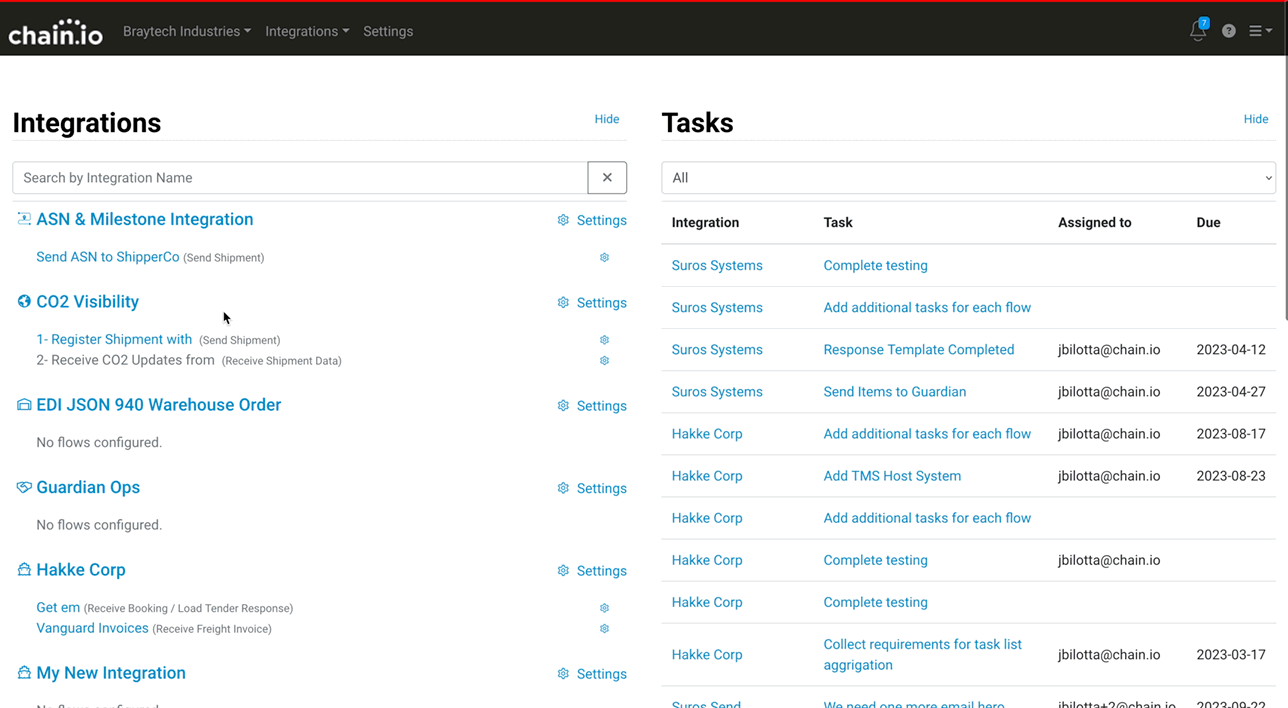Click the chain.io logo

pyautogui.click(x=55, y=32)
